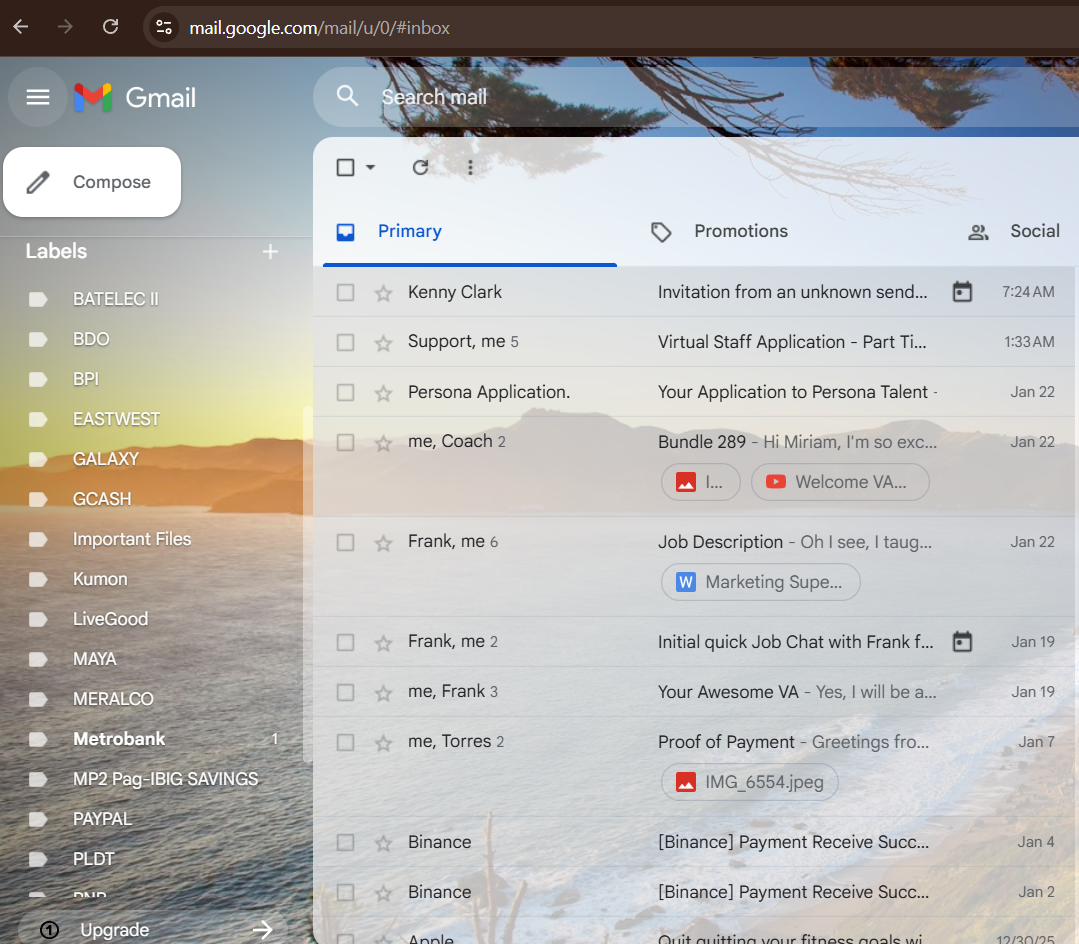Open the More options three-dot menu
The width and height of the screenshot is (1079, 944).
pyautogui.click(x=470, y=167)
